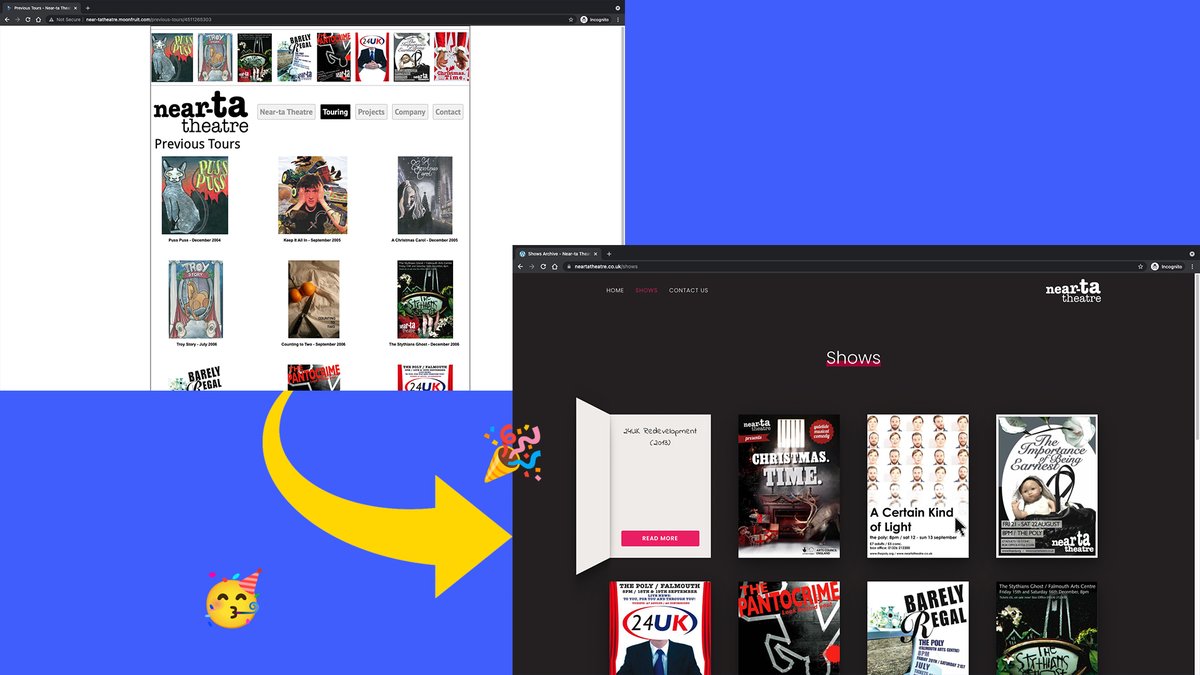Open A Certain Kind of Light poster
The width and height of the screenshot is (1200, 675).
click(918, 486)
